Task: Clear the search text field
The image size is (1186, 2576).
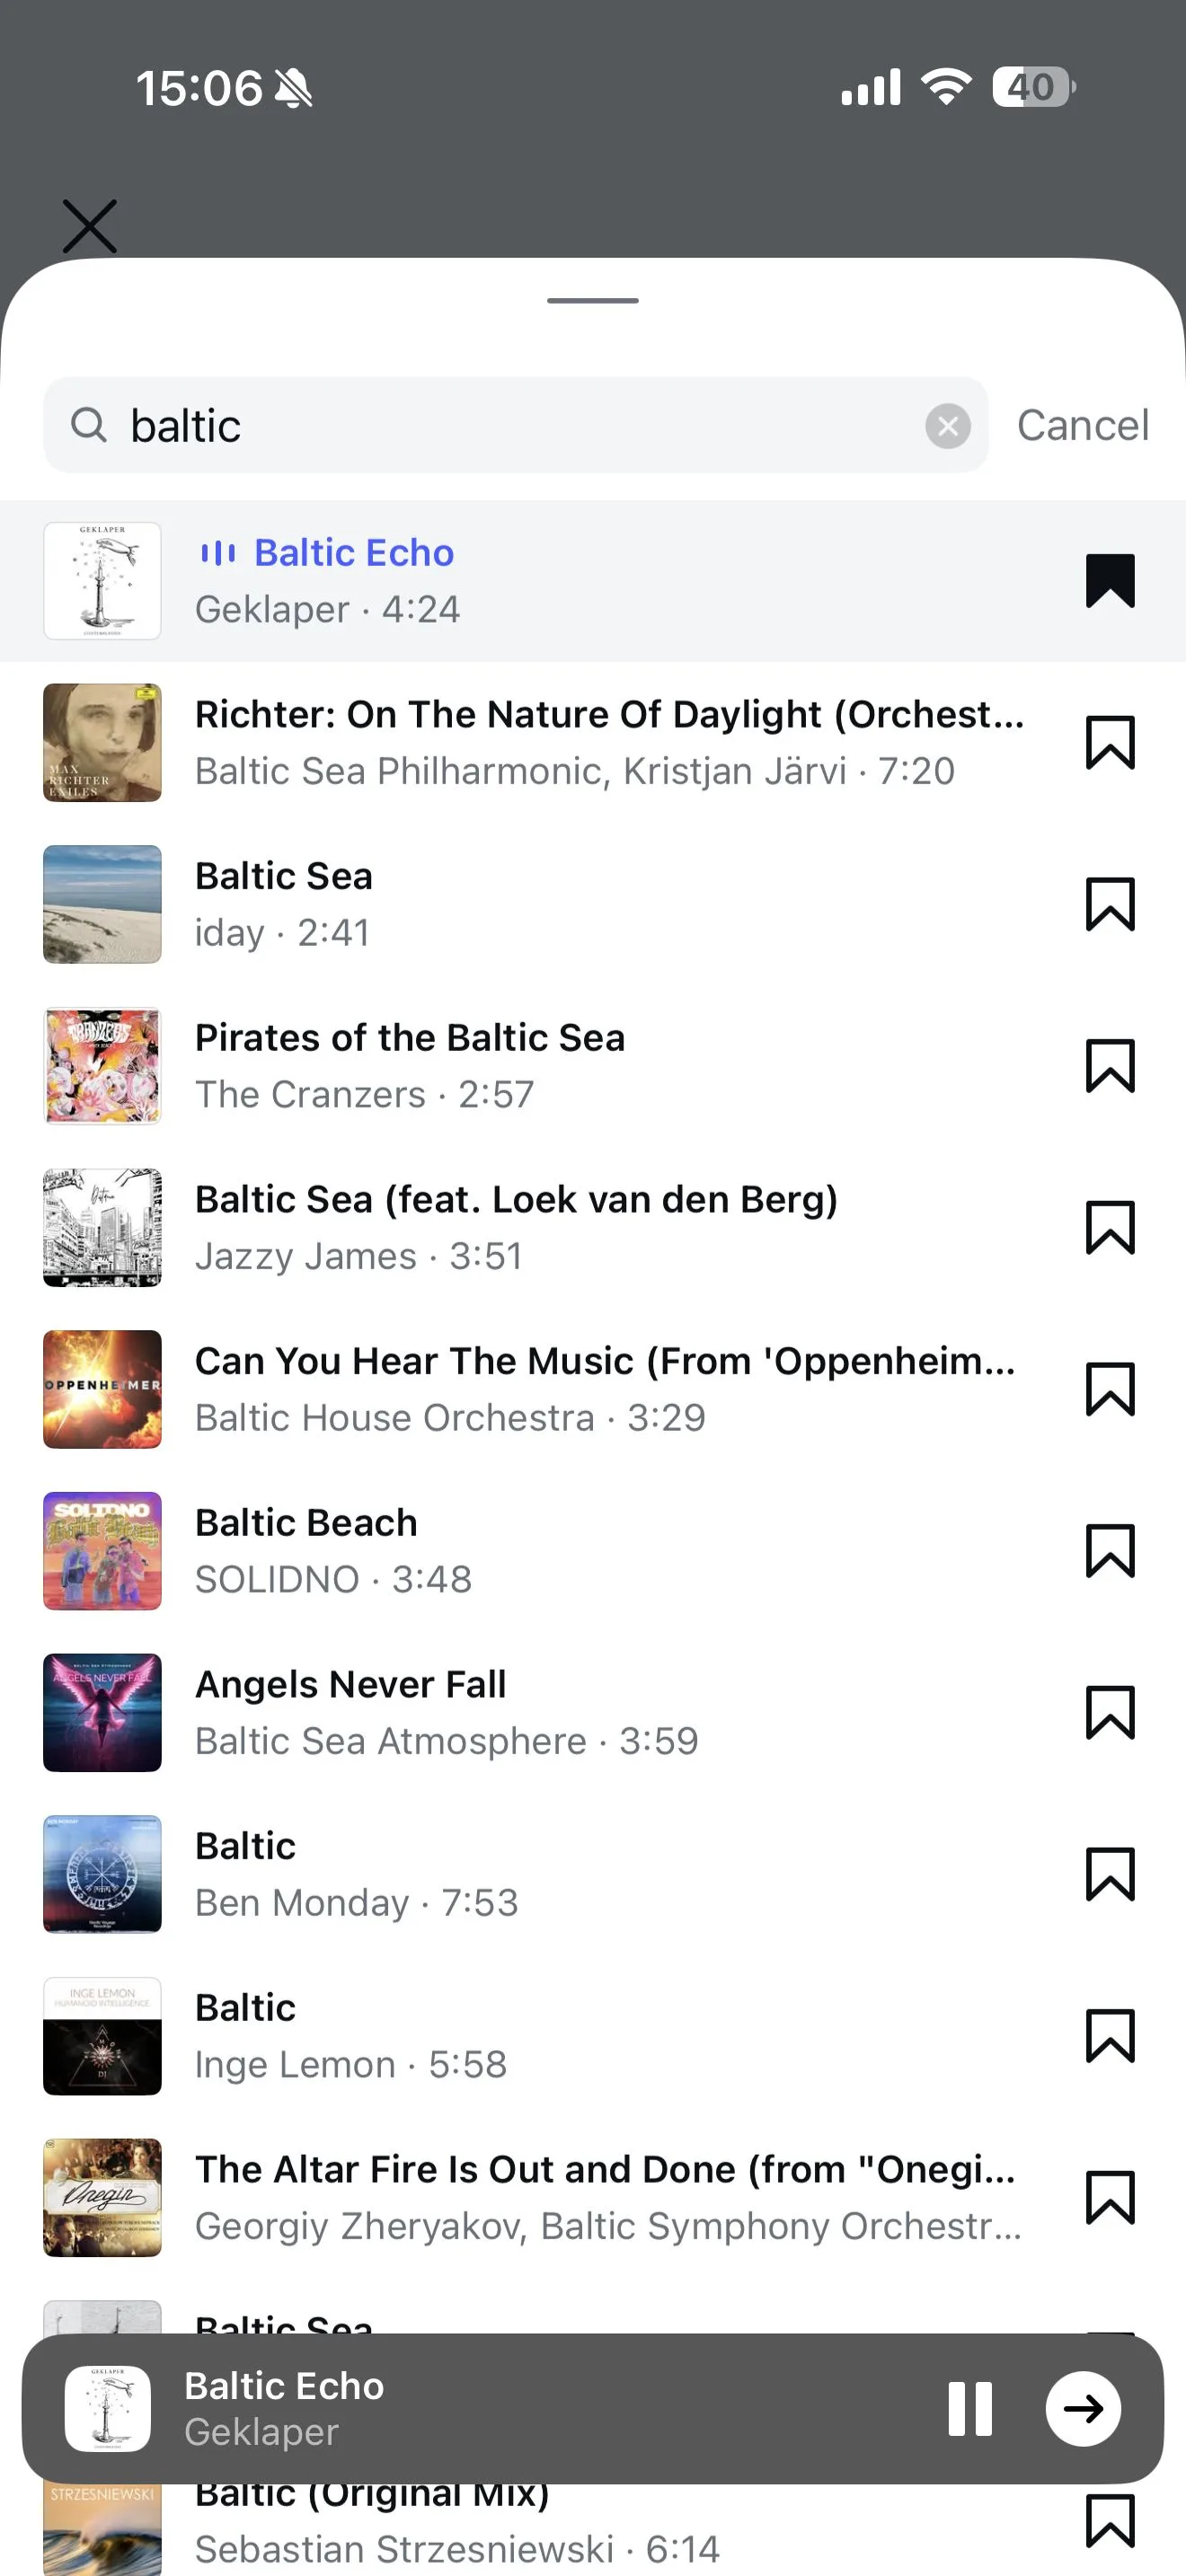Action: 947,427
